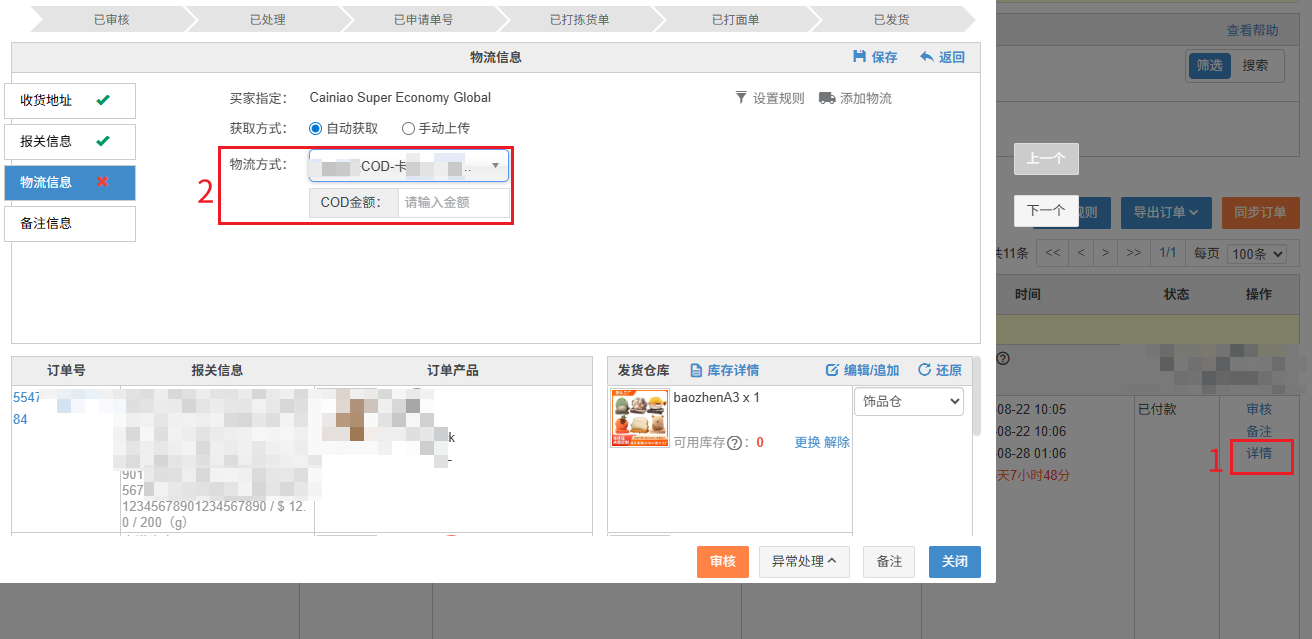Switch to the shipping address tab
The width and height of the screenshot is (1312, 639).
coord(70,101)
